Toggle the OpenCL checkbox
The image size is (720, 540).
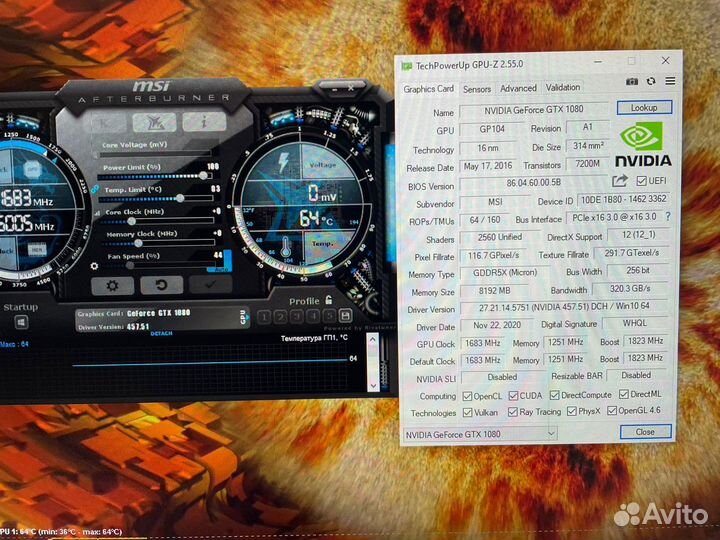click(467, 396)
